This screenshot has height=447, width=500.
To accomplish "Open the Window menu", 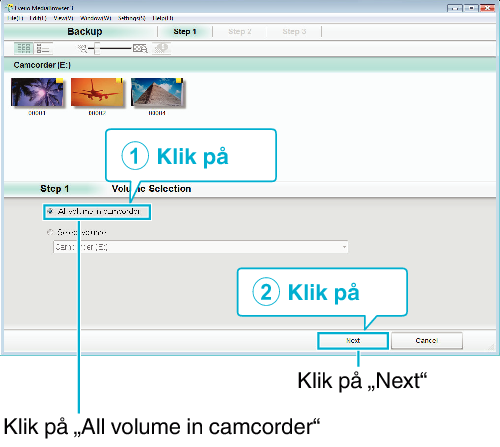I will coord(96,18).
